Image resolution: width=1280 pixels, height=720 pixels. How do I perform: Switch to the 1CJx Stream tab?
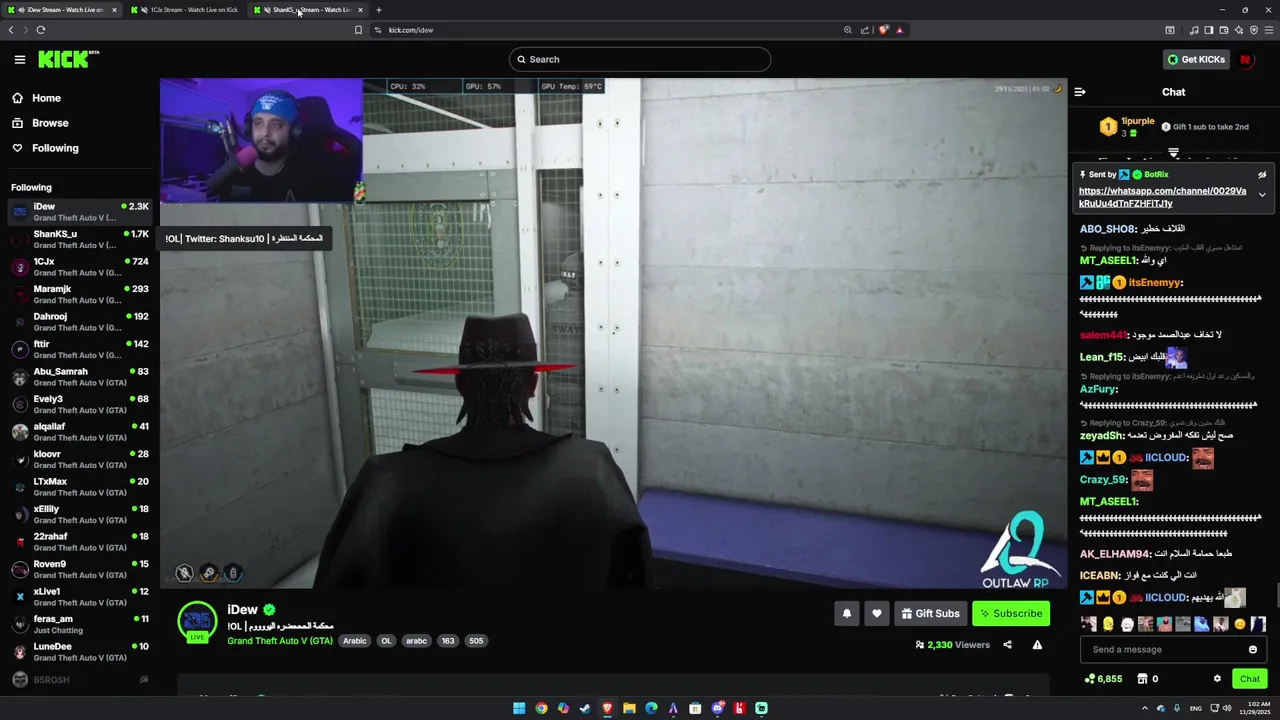[185, 10]
